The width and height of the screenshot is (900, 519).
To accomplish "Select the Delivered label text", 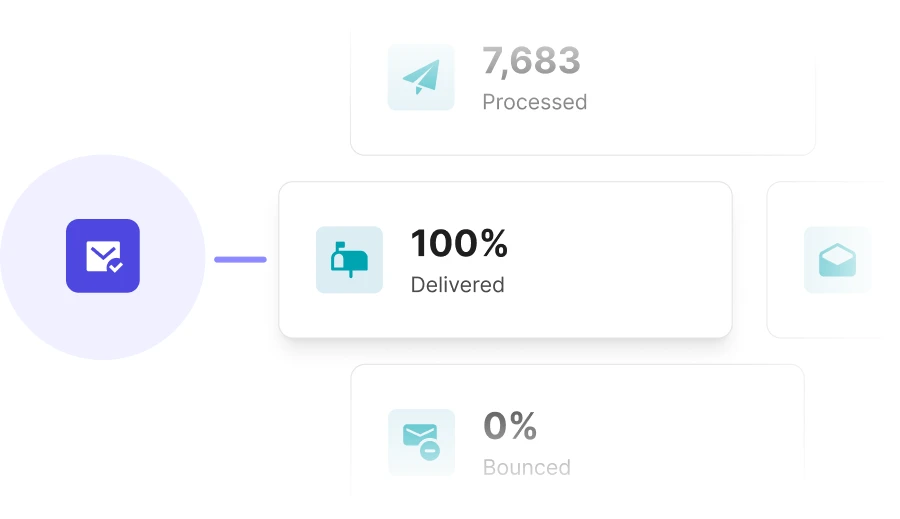I will [457, 285].
